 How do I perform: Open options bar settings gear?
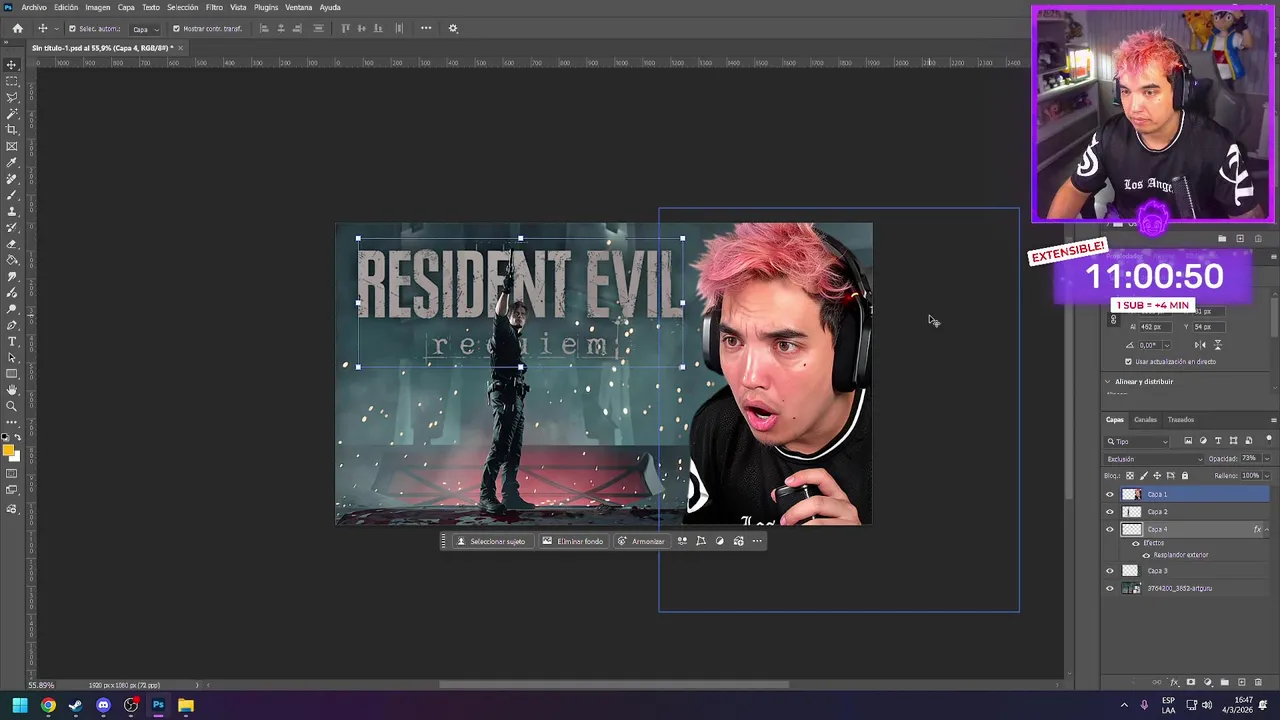click(453, 28)
